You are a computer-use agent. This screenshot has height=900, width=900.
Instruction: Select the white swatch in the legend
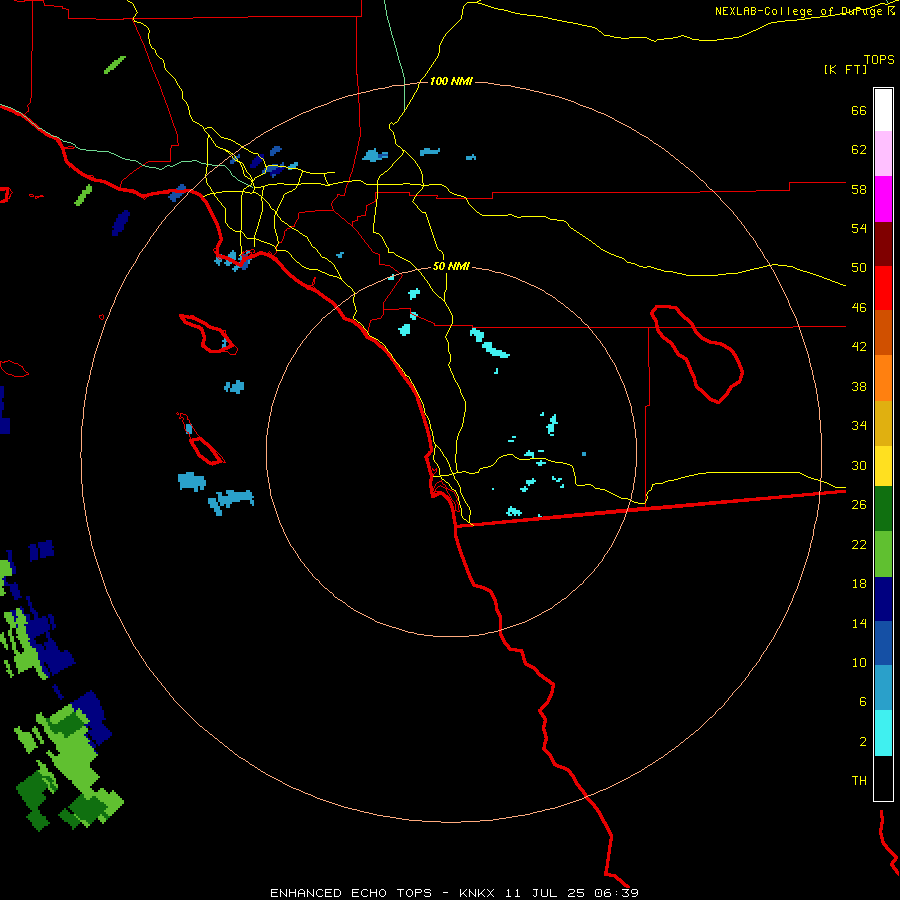click(883, 110)
